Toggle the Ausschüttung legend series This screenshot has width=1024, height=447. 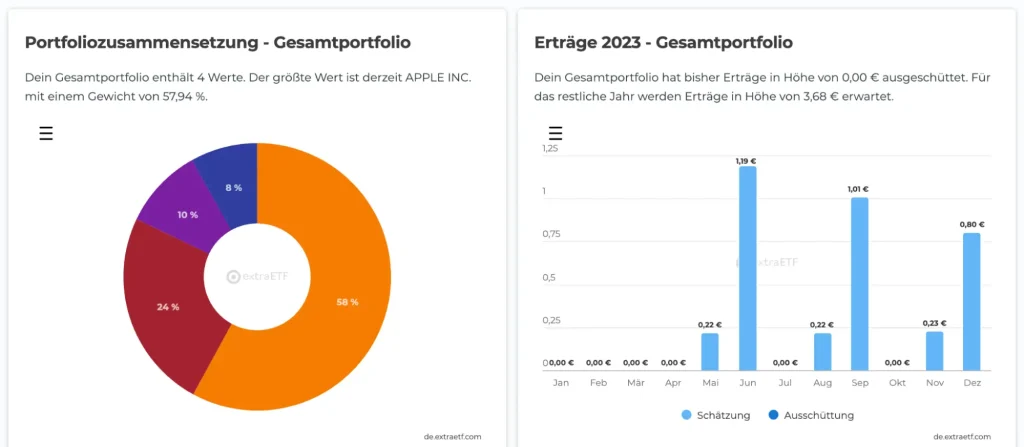click(811, 415)
